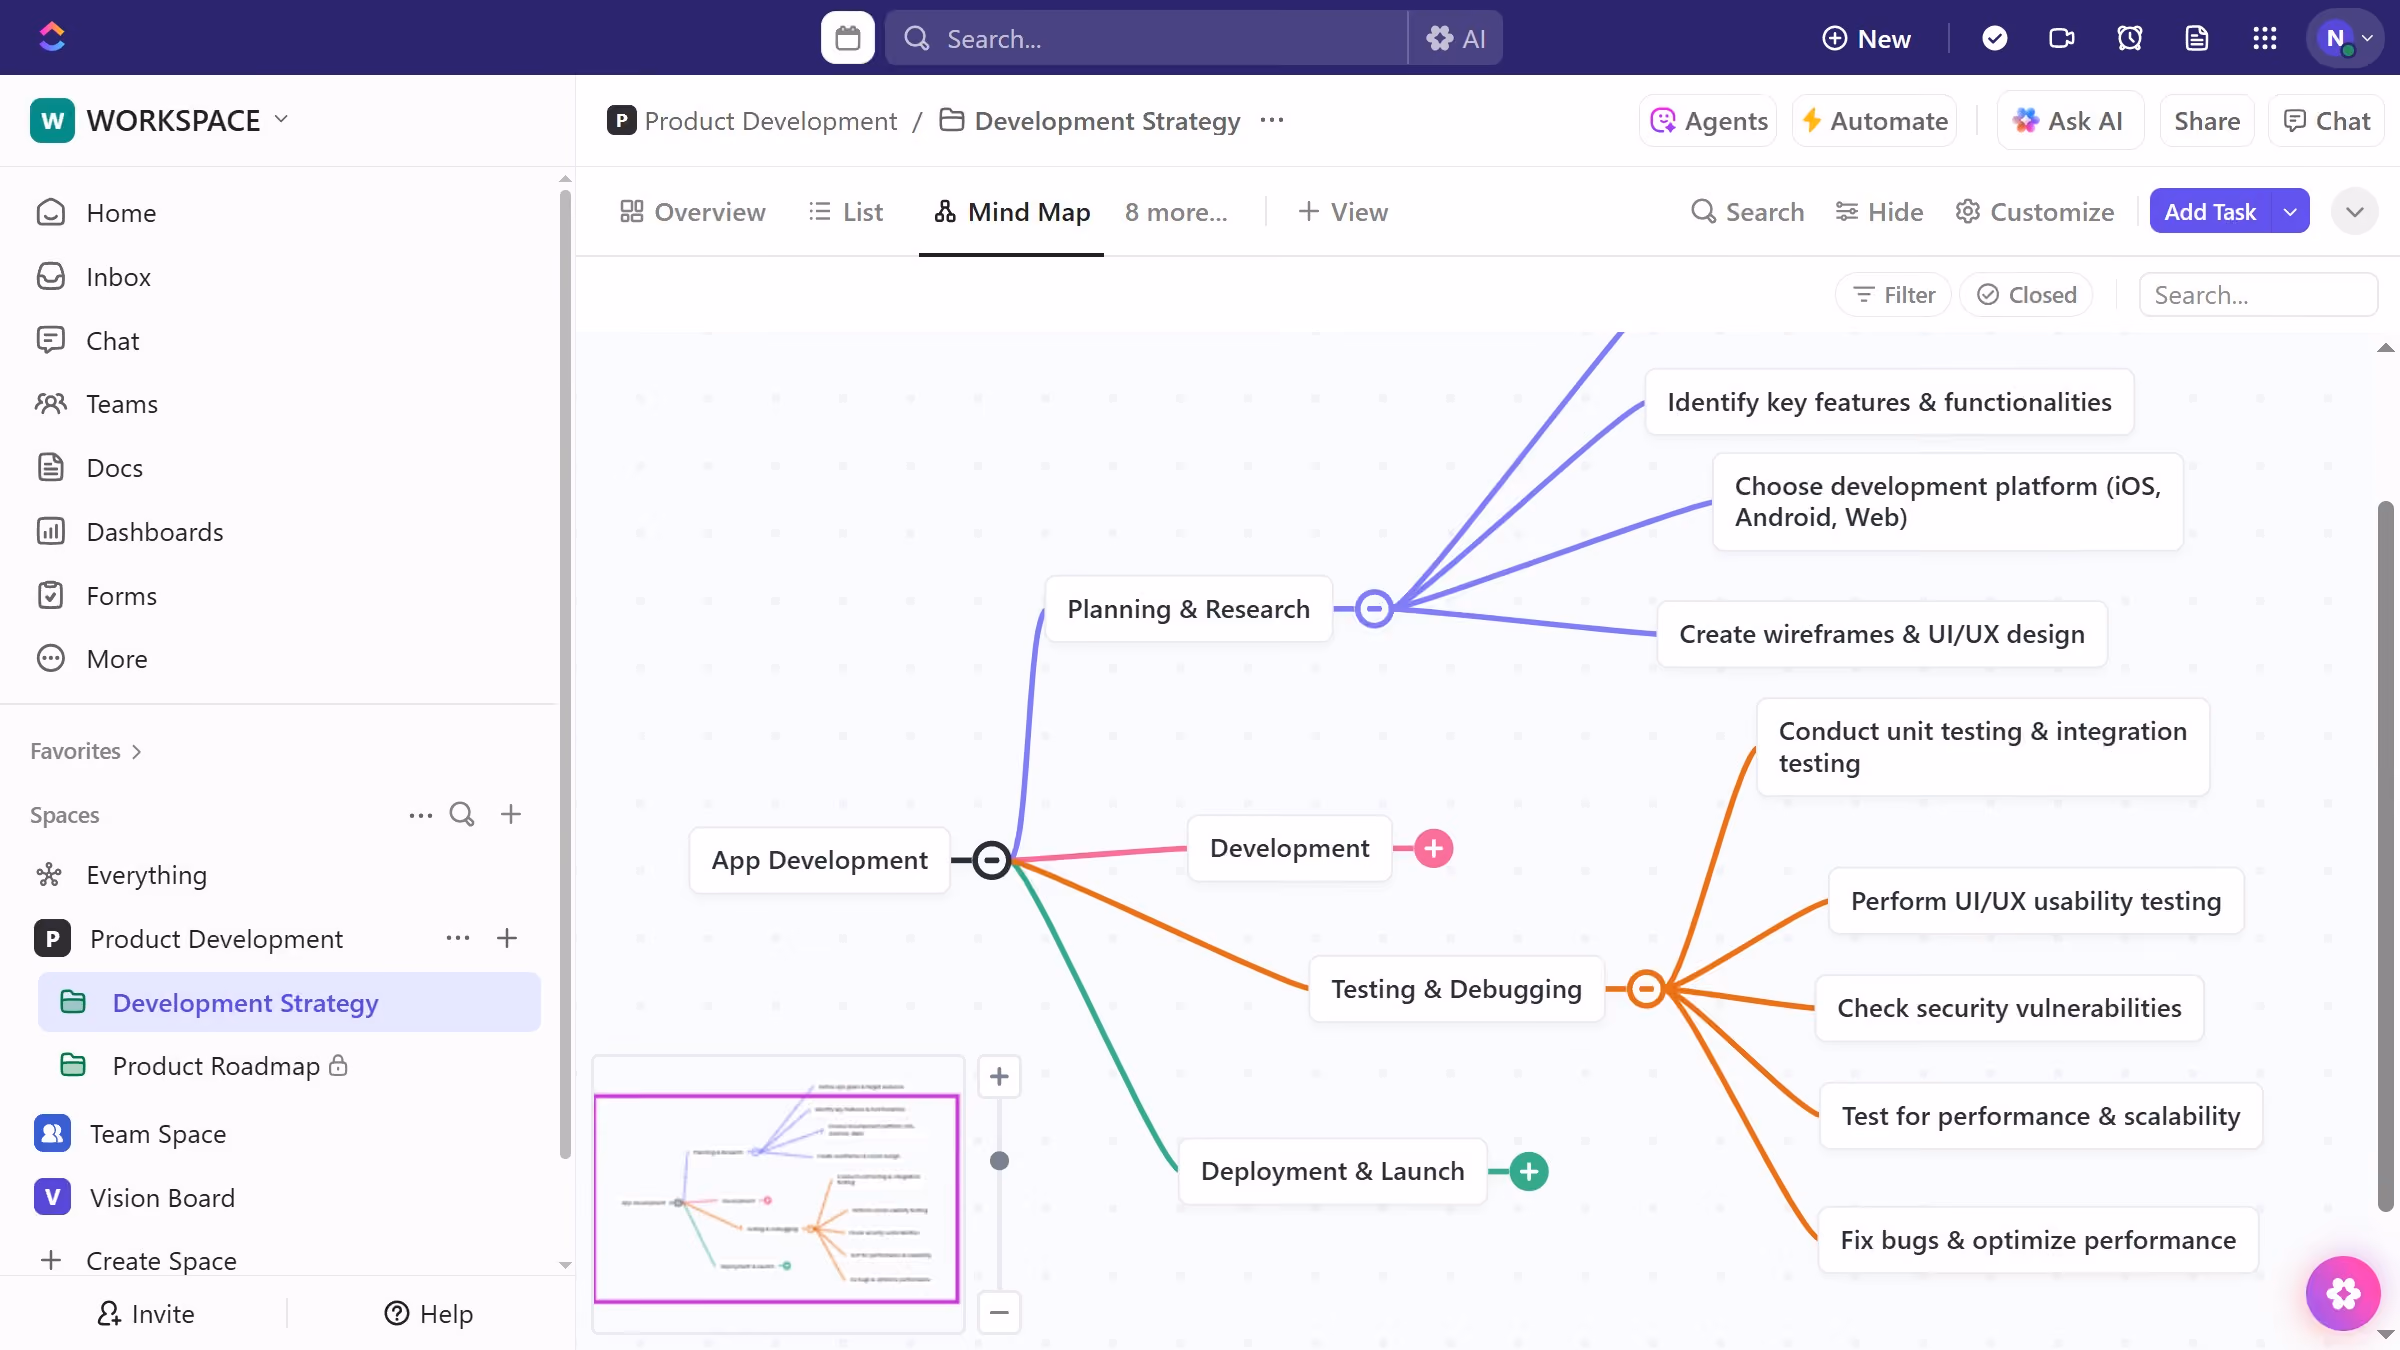
Task: Open the nine-dot apps grid icon
Action: point(2264,38)
